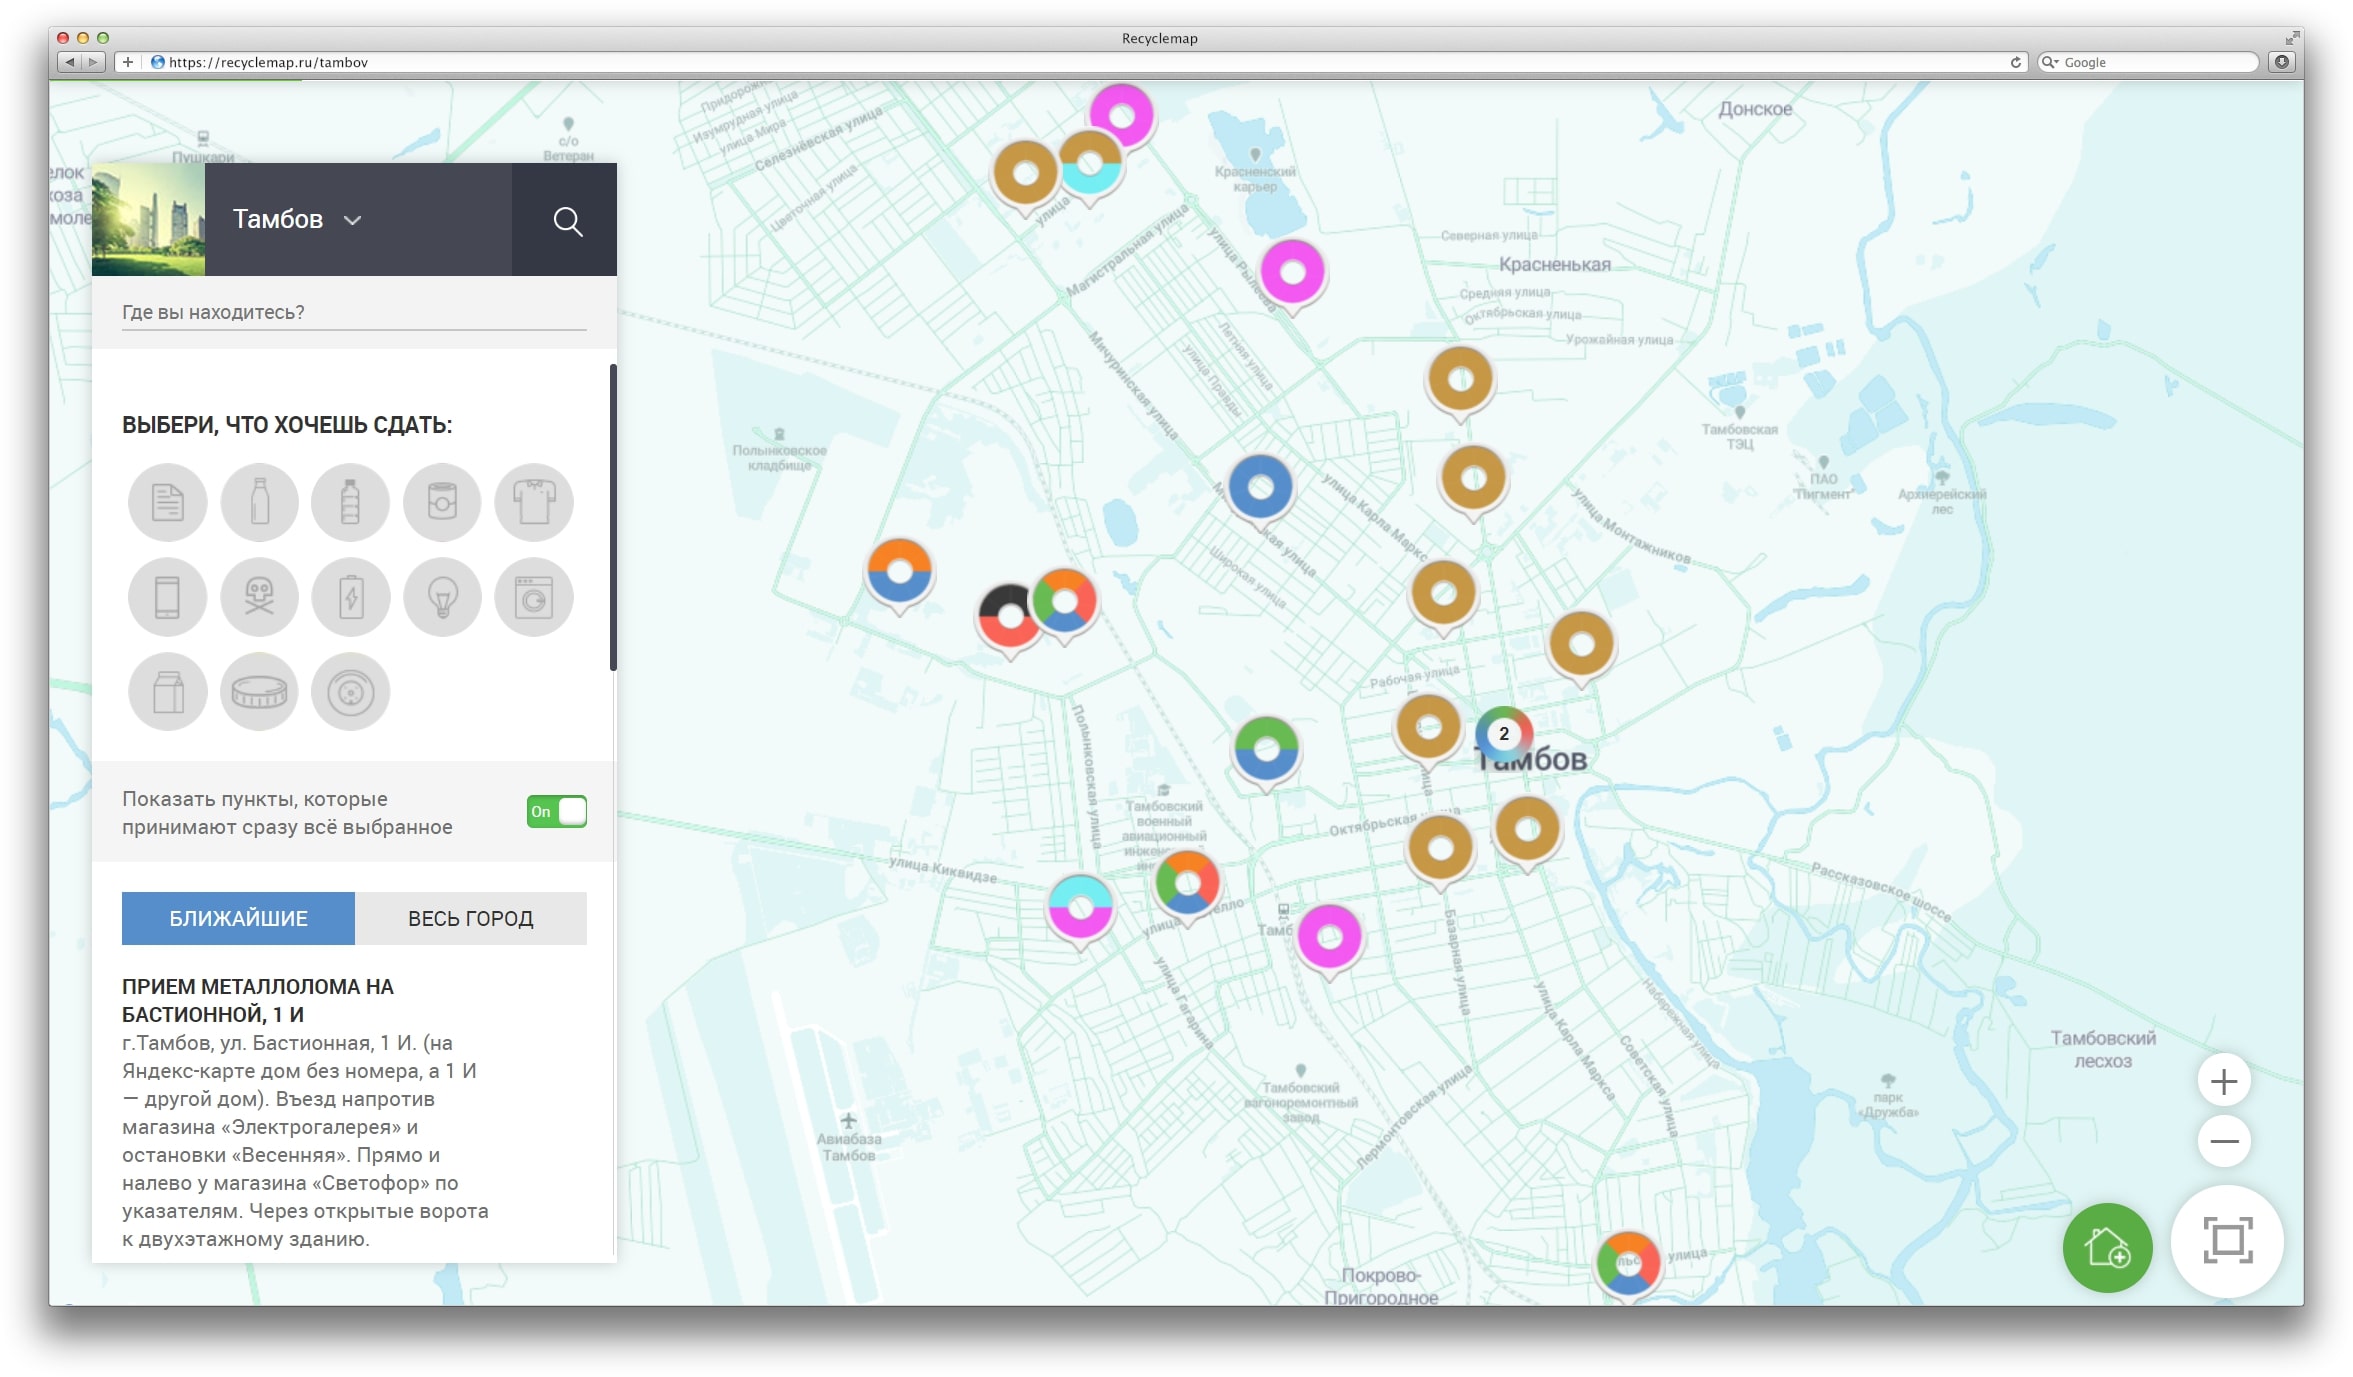Select the bottle cap category icon
2353x1377 pixels.
[x=259, y=692]
